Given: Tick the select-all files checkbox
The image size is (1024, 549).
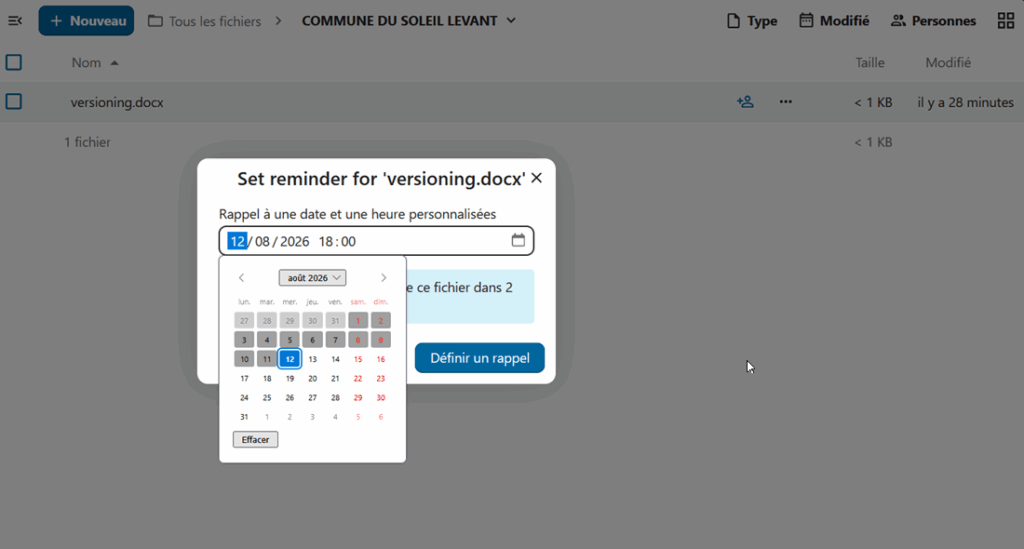Looking at the screenshot, I should (x=14, y=63).
